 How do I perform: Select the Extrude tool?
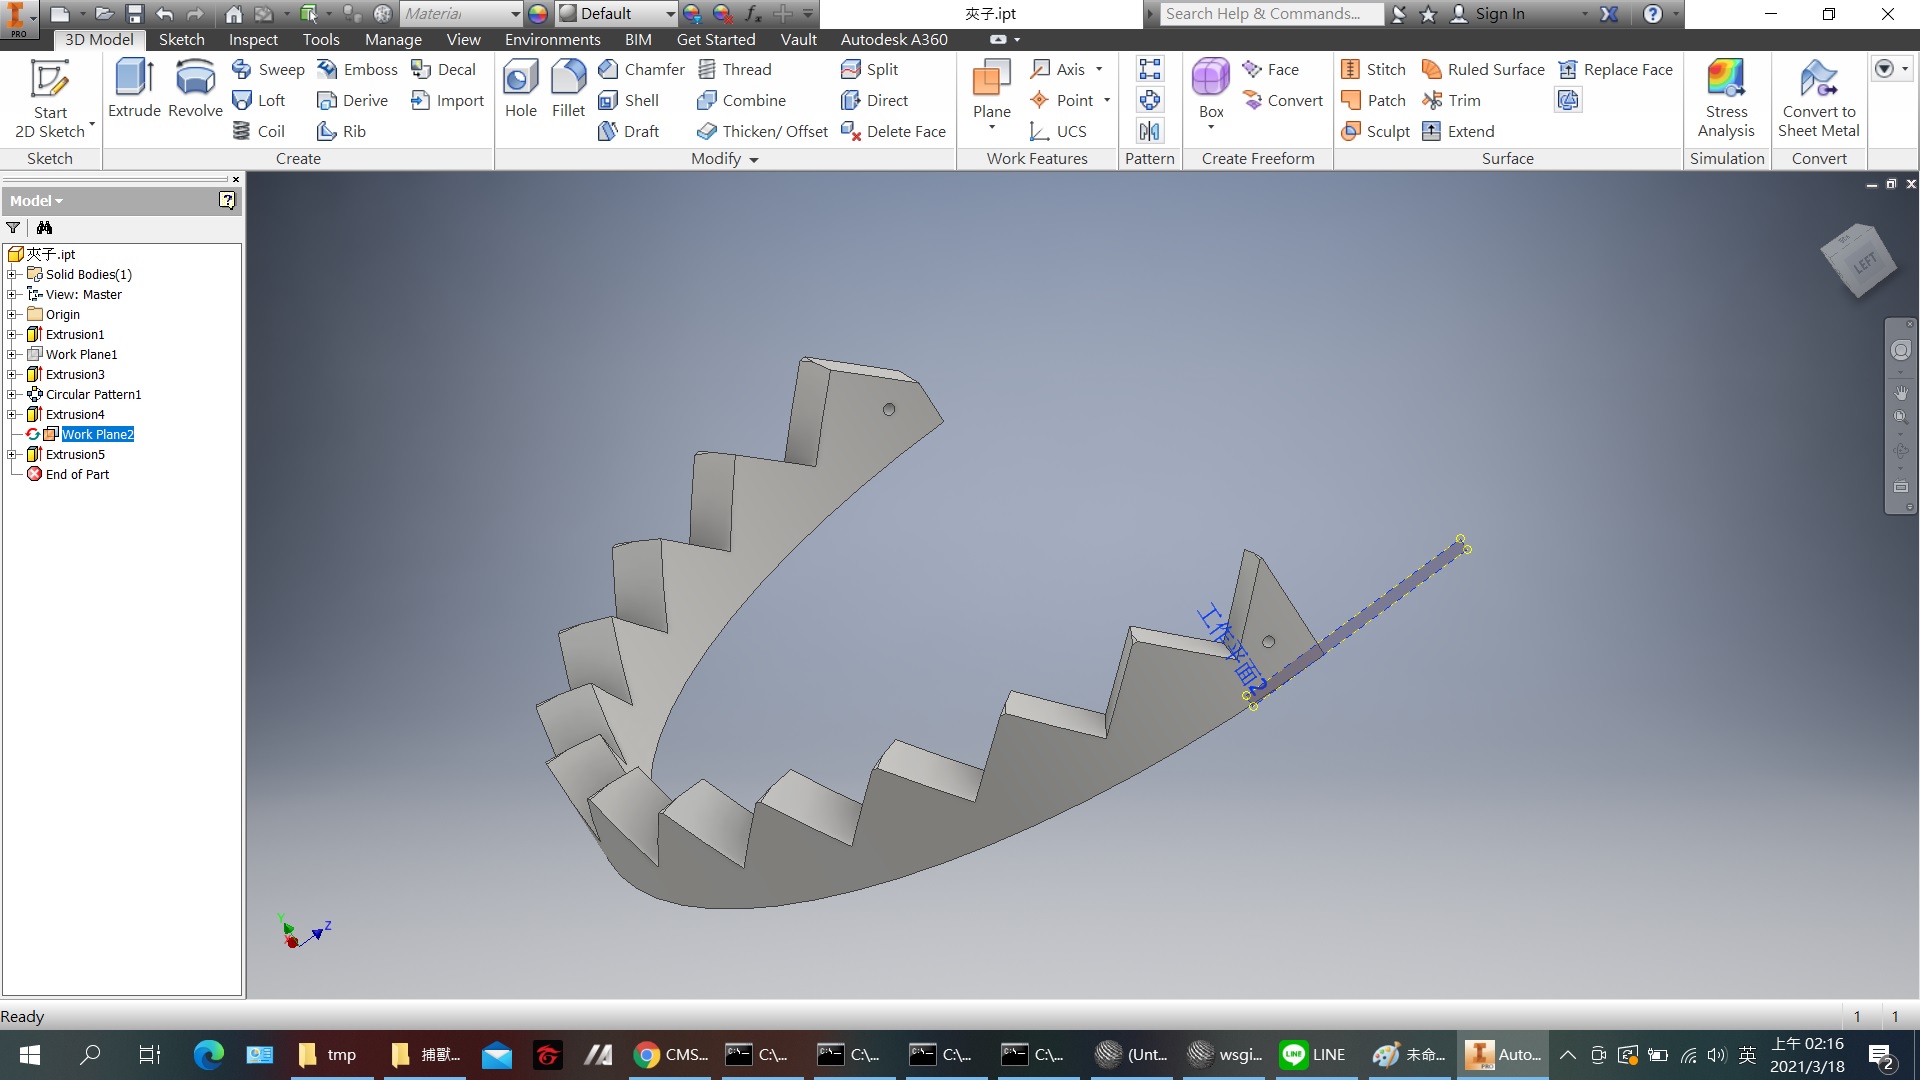[134, 88]
